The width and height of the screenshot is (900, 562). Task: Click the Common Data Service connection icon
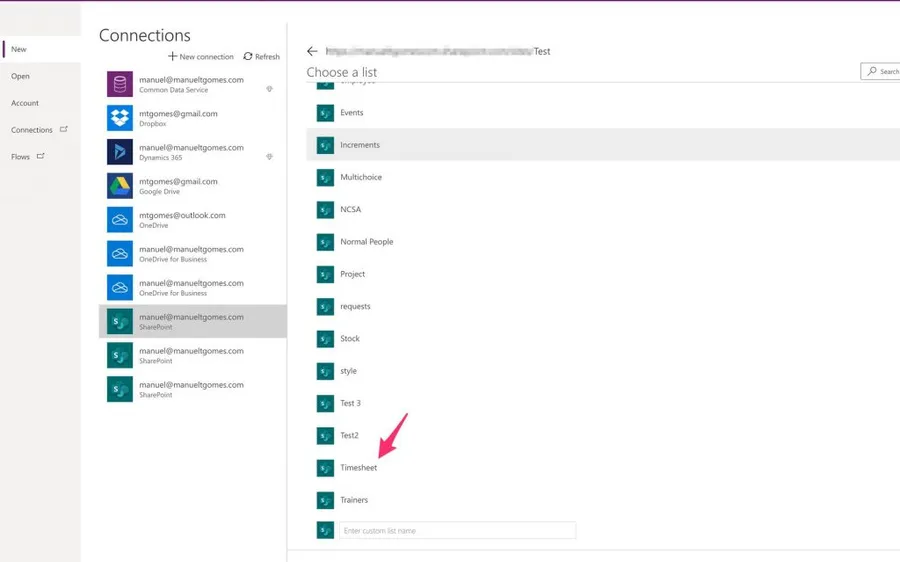click(120, 84)
